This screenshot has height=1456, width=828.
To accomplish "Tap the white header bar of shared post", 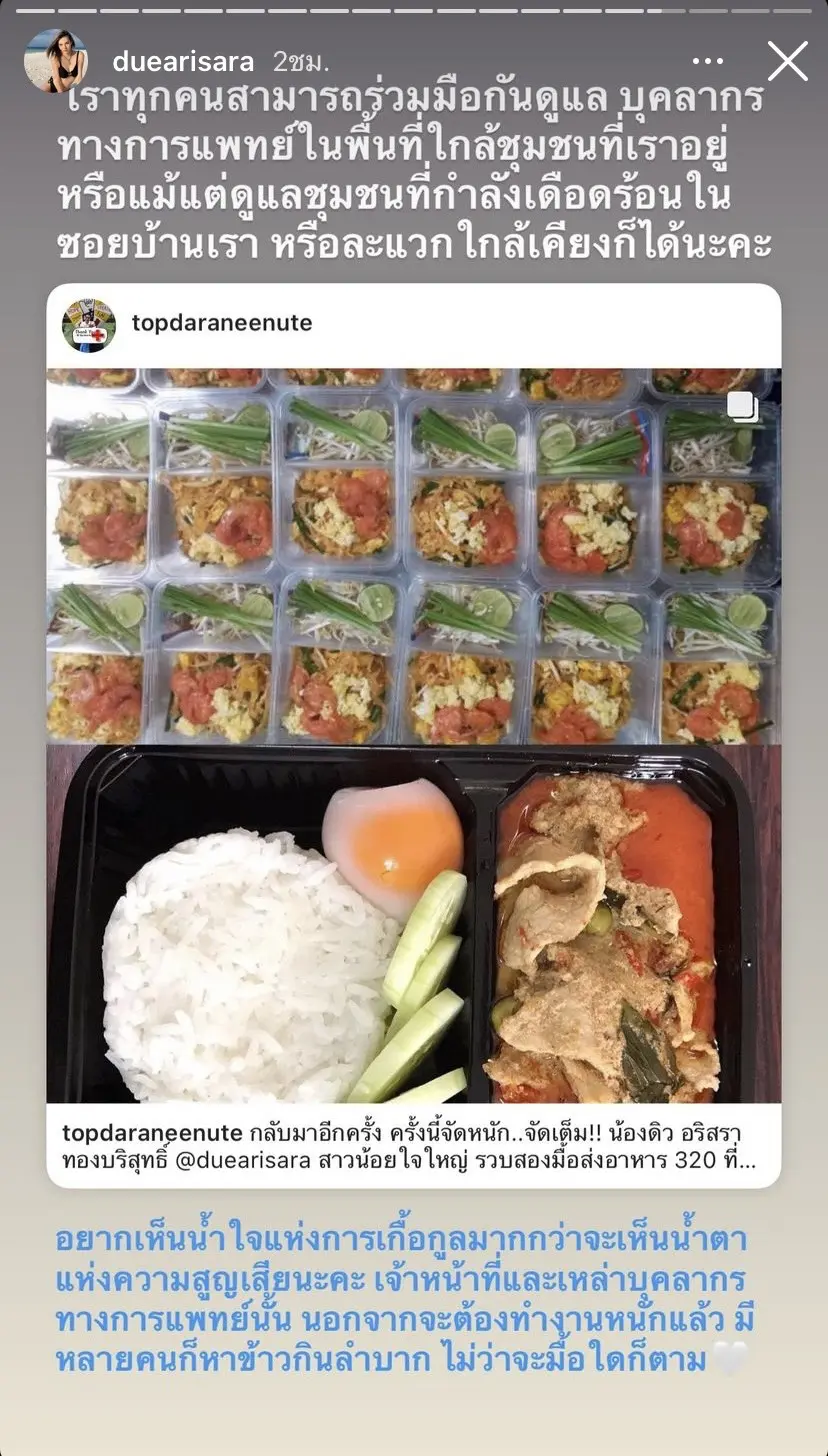I will point(413,325).
